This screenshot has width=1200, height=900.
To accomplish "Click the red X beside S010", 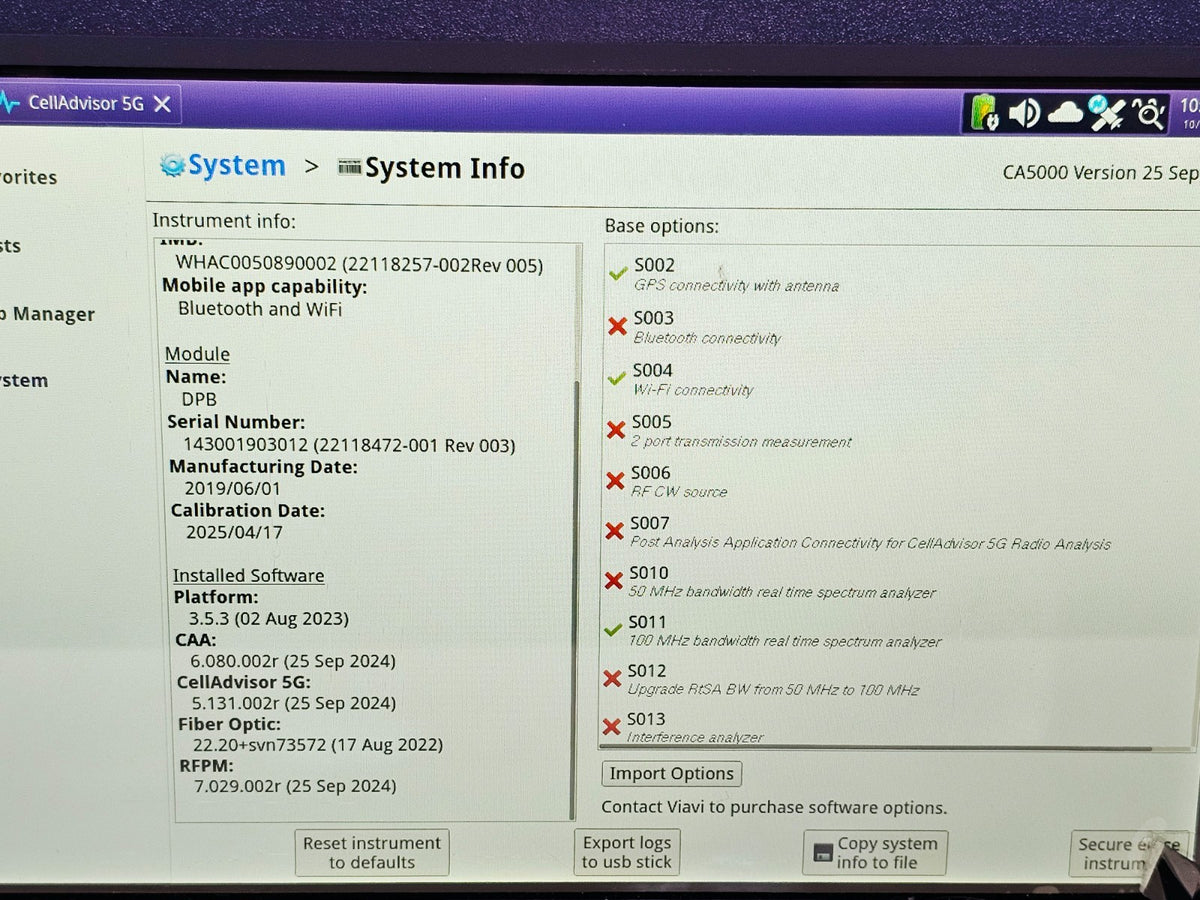I will tap(614, 580).
